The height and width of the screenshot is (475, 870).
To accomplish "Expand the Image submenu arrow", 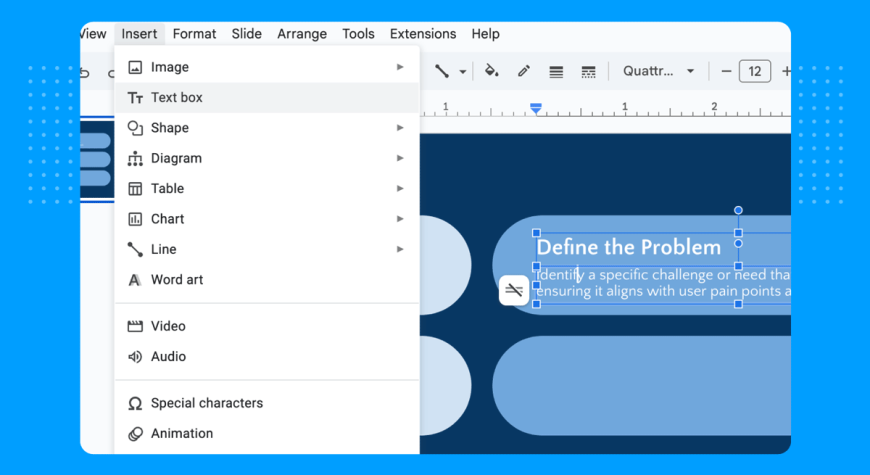I will coord(400,67).
